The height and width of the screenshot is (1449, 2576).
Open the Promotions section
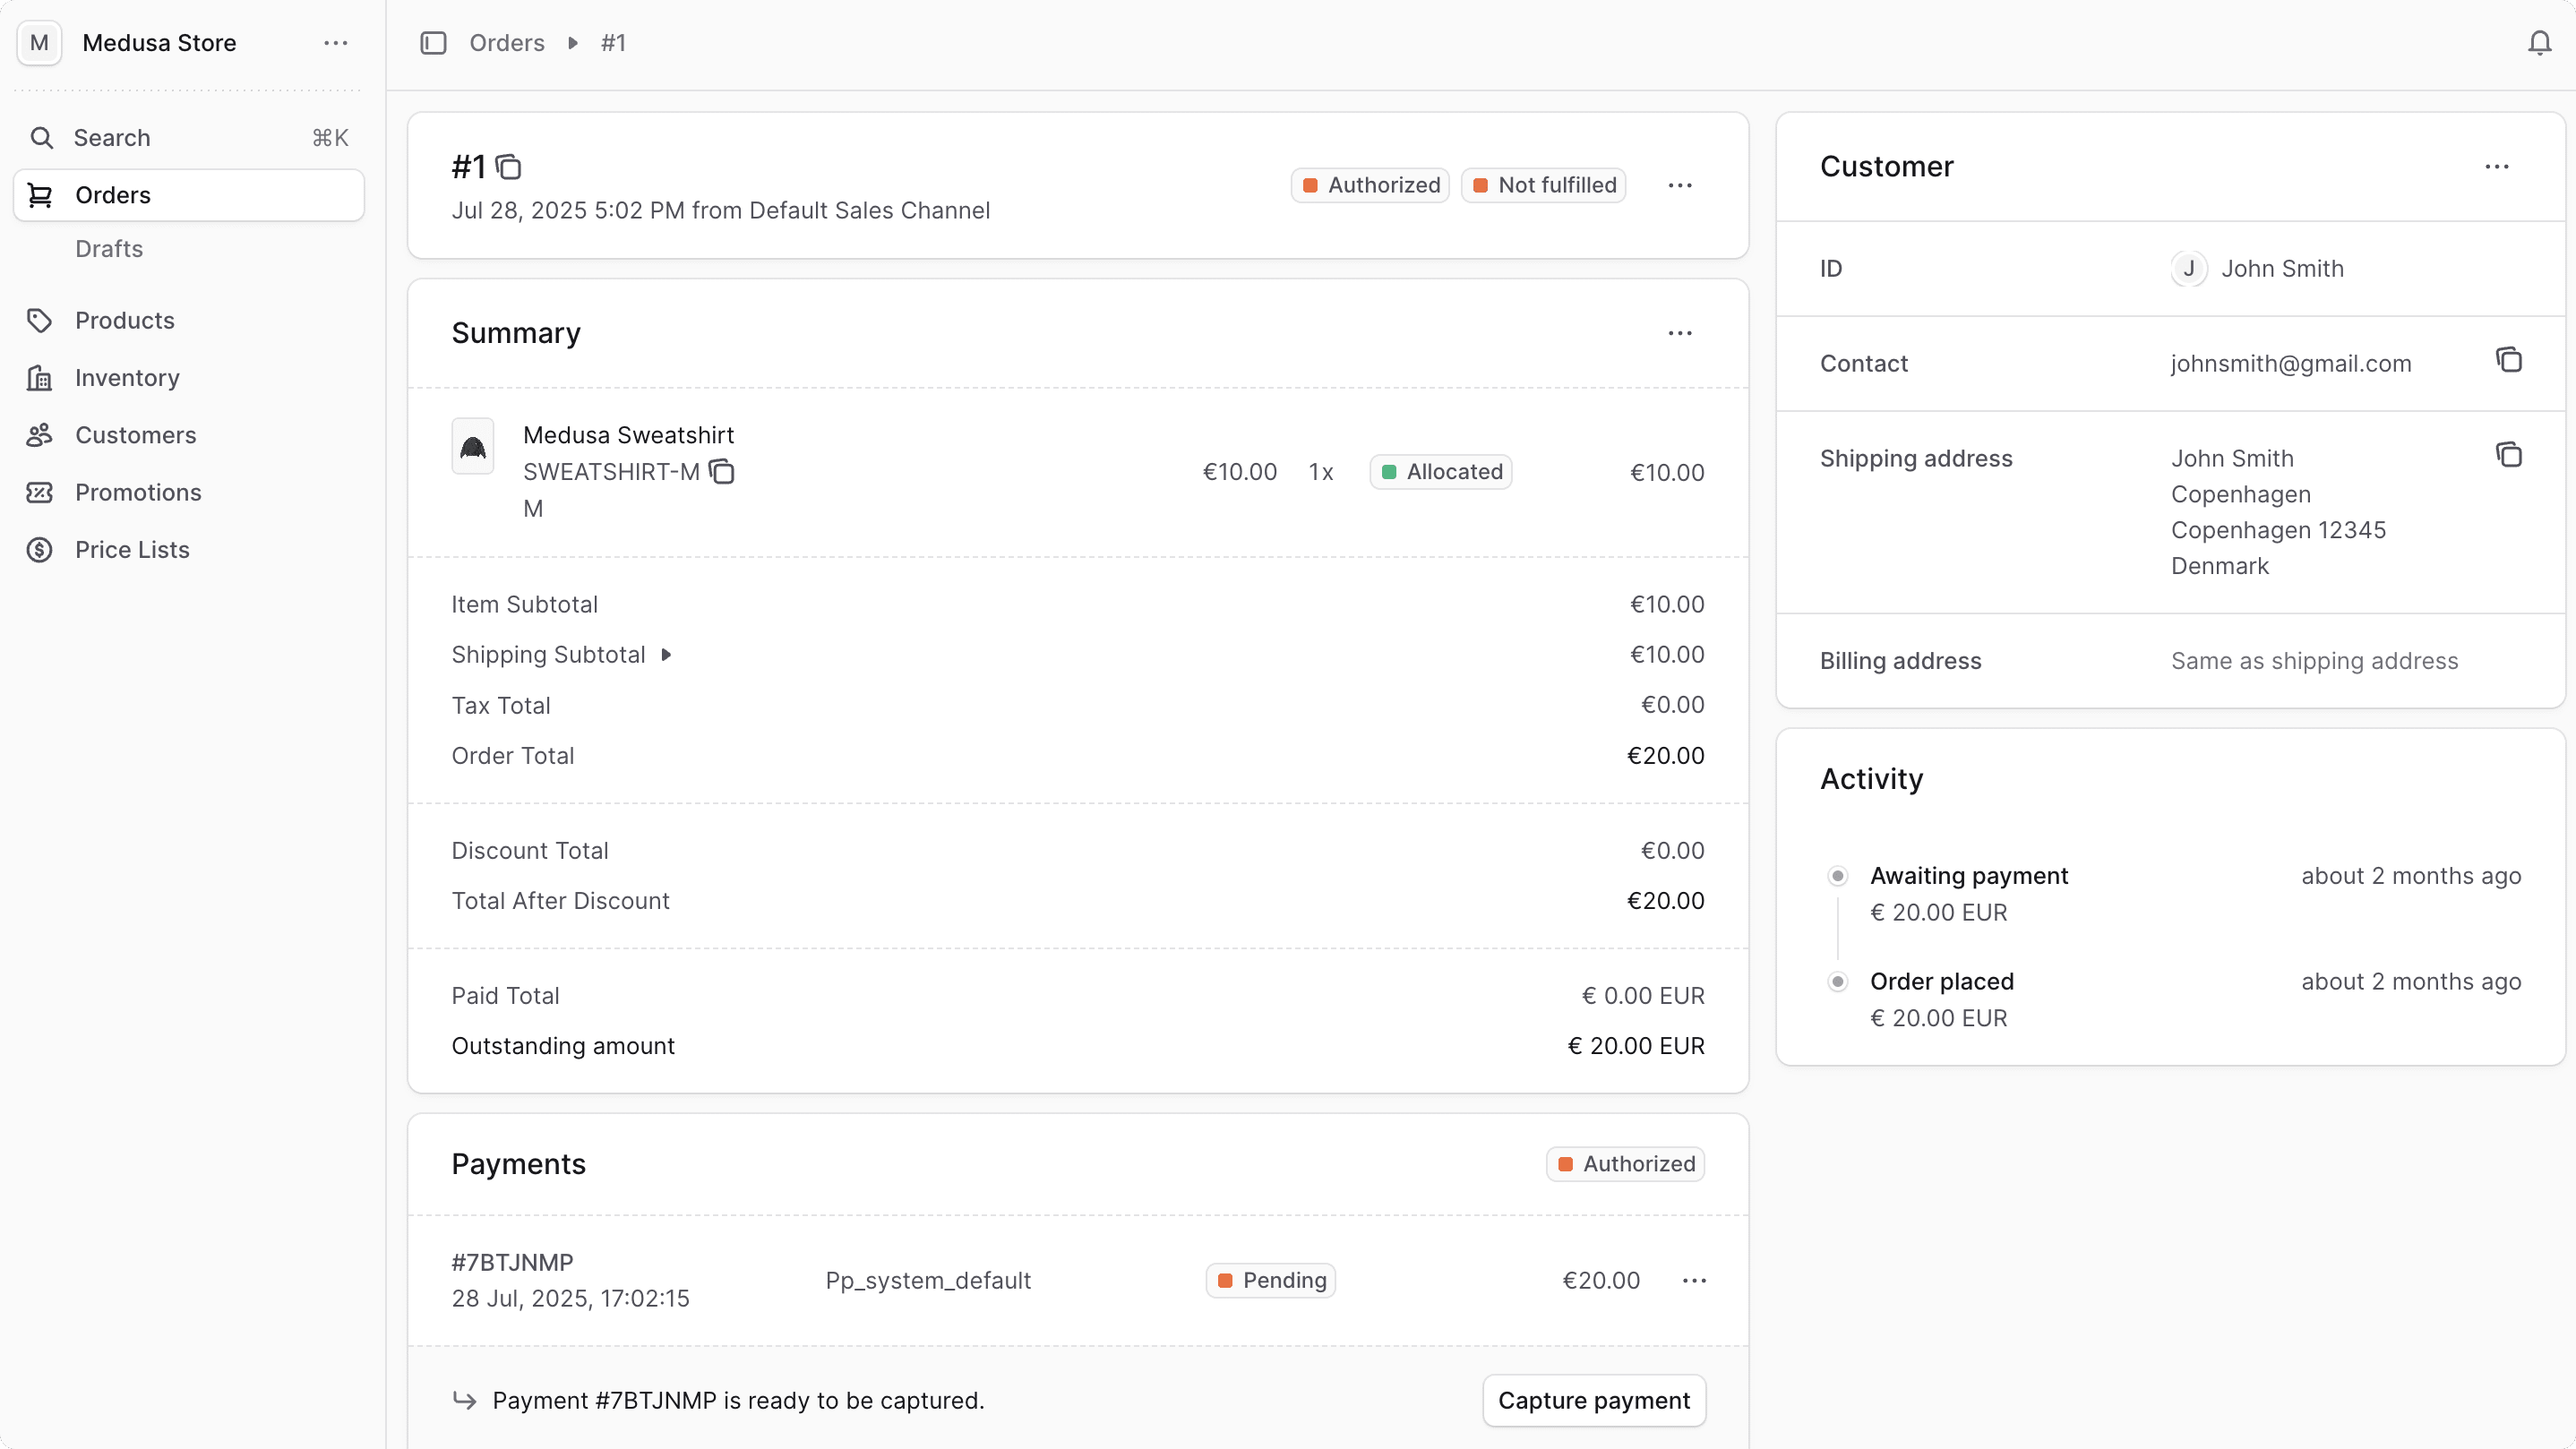[x=139, y=492]
